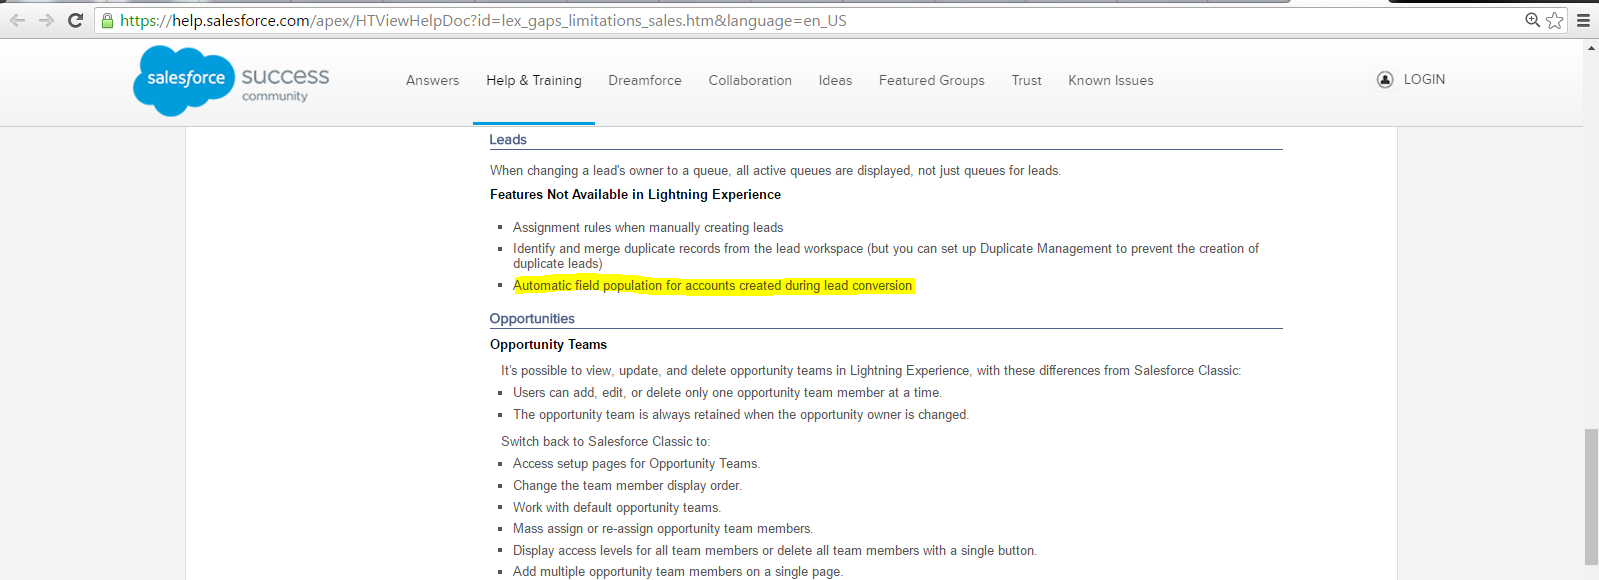Open the Trust nav item
This screenshot has height=580, width=1599.
tap(1026, 80)
